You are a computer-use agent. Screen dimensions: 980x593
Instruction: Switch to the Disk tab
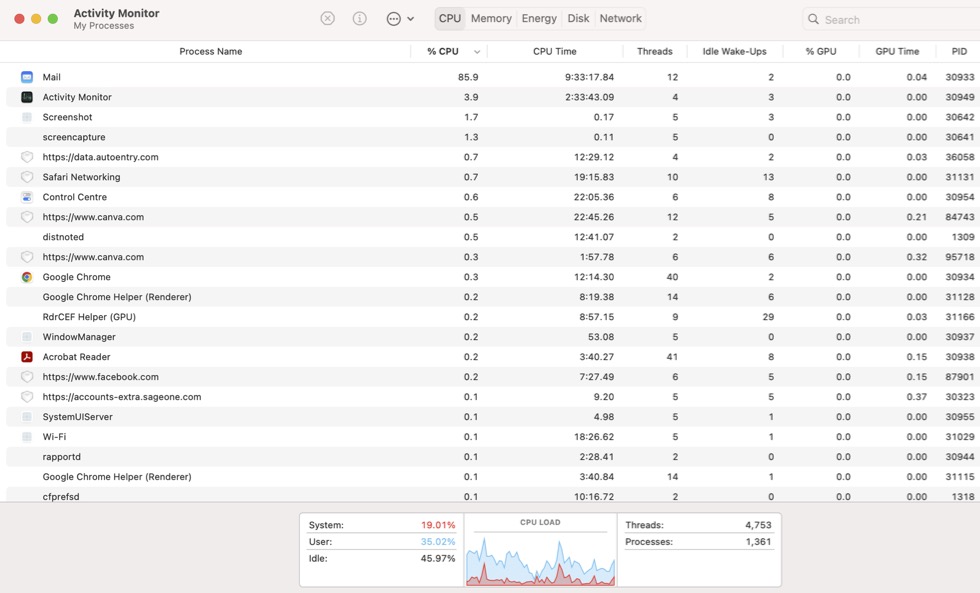(578, 19)
